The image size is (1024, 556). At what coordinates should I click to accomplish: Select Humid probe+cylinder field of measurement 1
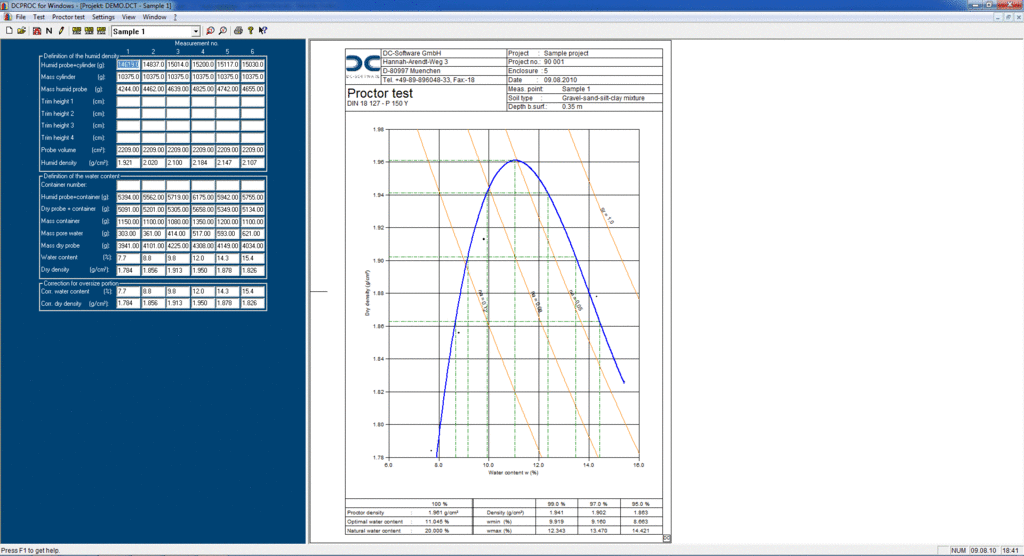point(128,65)
